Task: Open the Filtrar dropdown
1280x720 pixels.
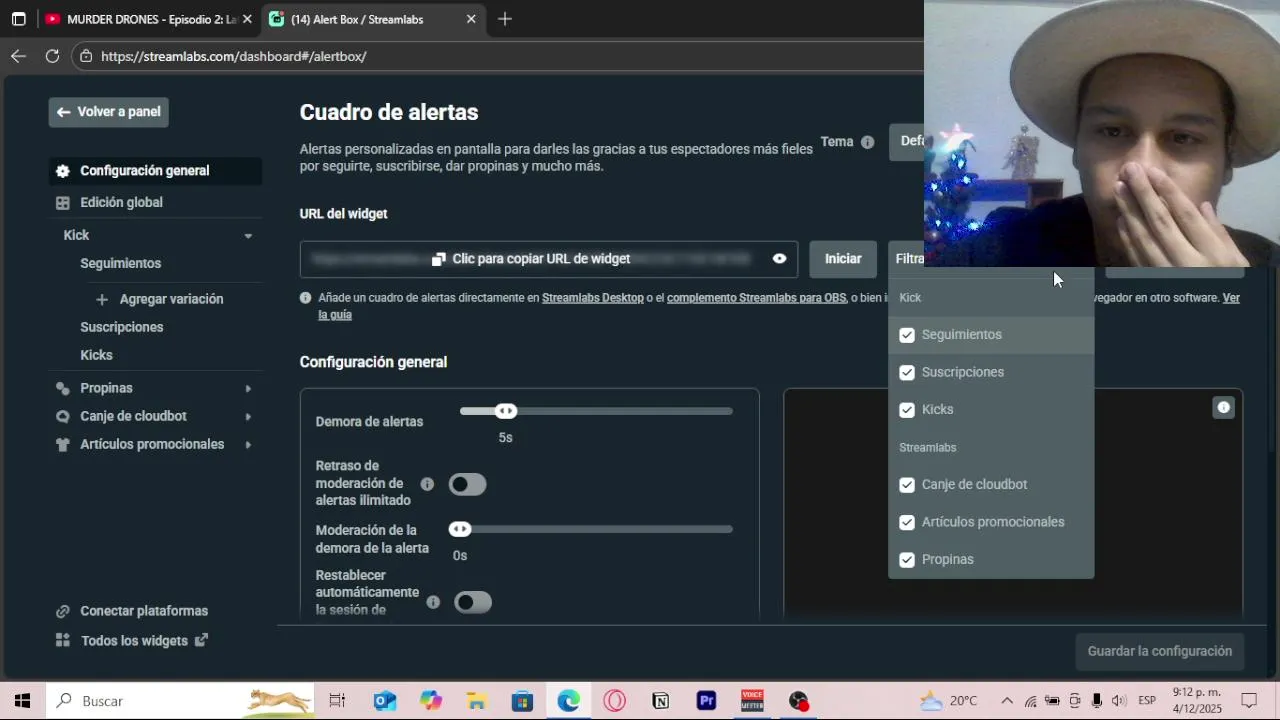Action: 906,259
